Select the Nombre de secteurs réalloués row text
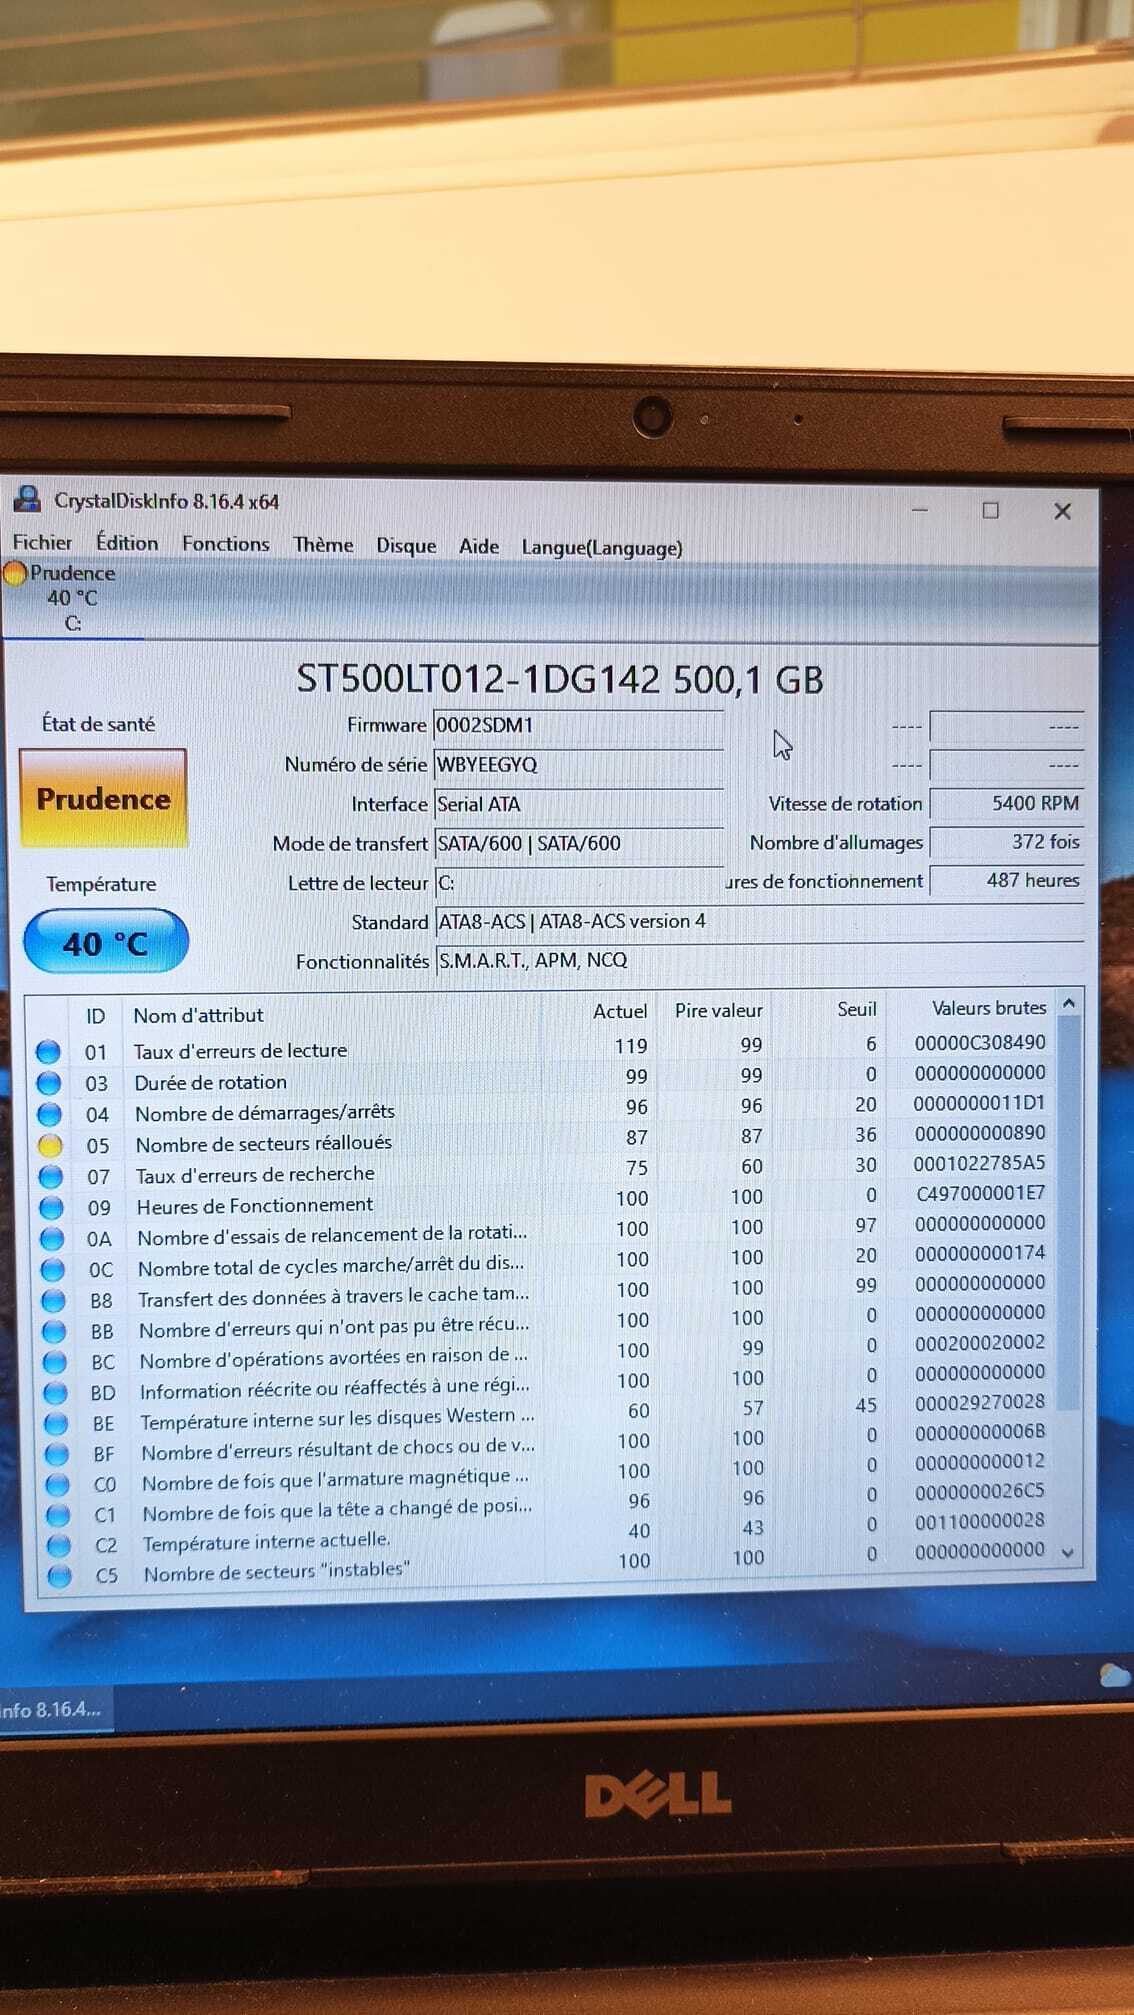 (263, 1143)
